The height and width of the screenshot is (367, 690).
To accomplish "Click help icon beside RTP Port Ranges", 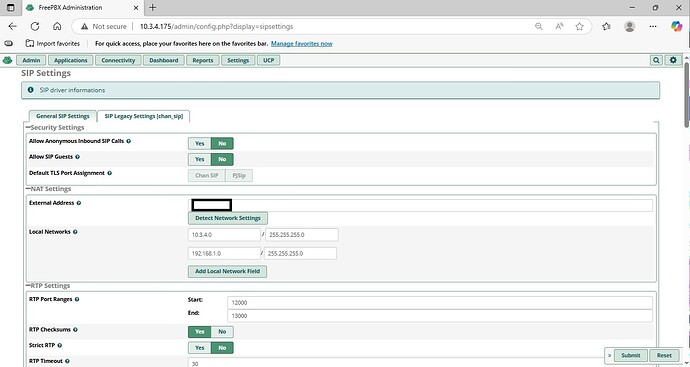I will pos(77,300).
